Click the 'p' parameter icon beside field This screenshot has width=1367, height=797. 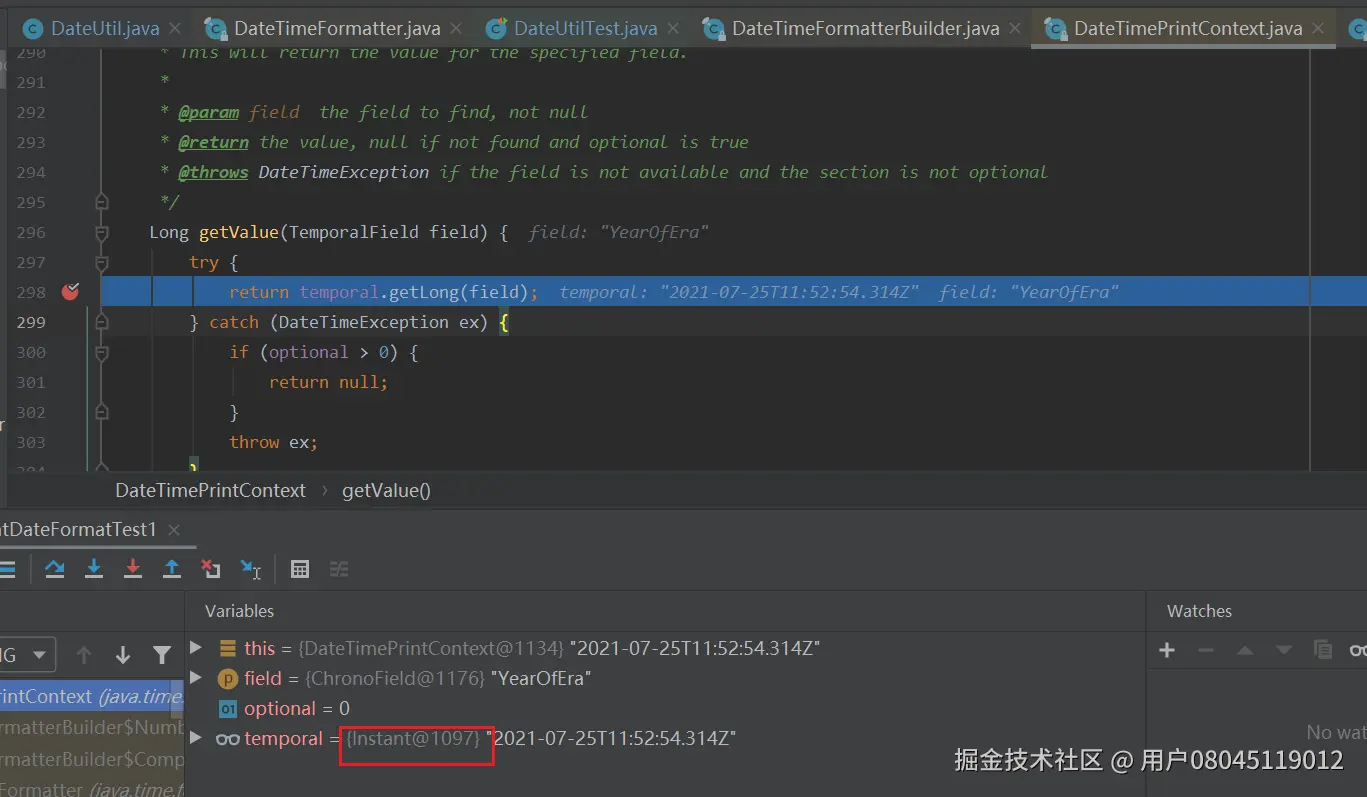point(228,678)
